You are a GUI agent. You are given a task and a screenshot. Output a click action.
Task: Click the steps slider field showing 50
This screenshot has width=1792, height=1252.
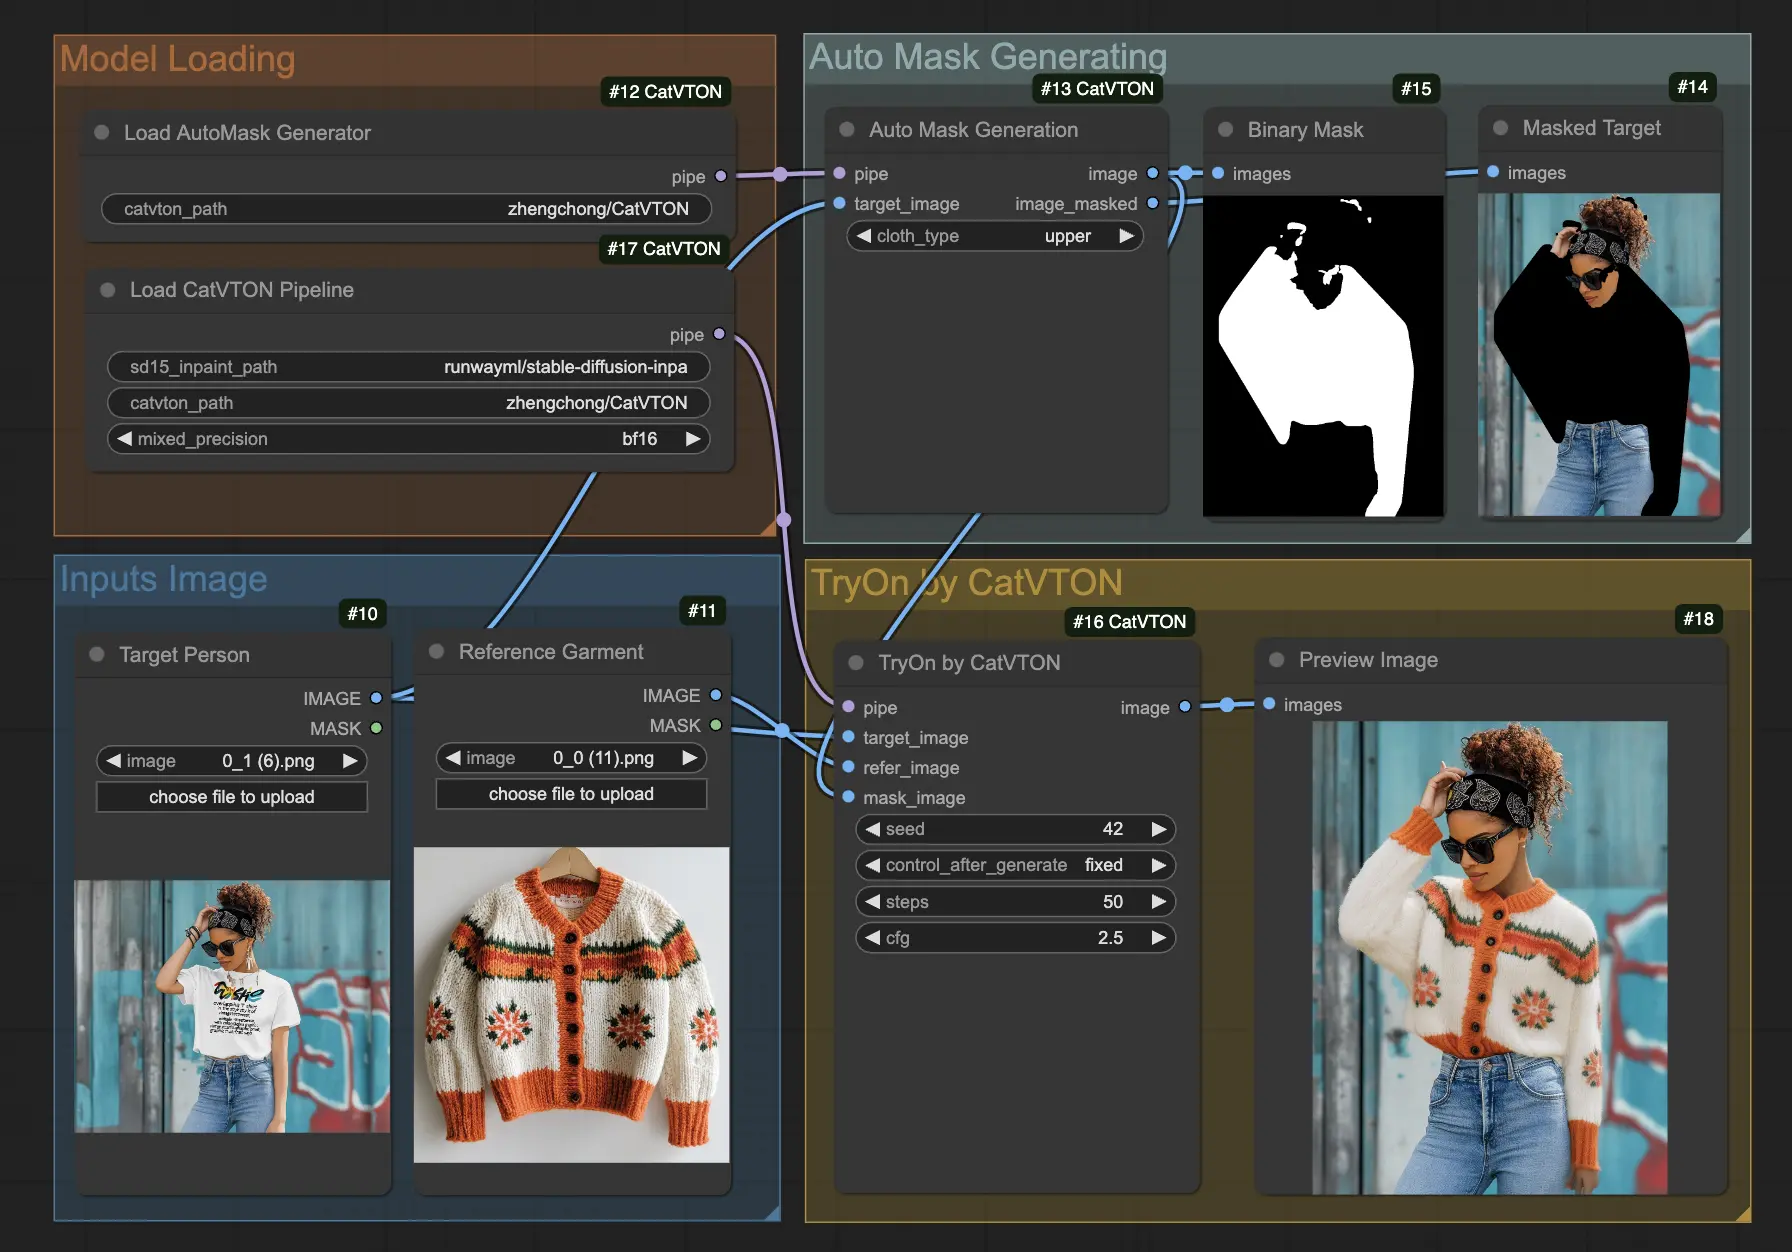coord(1015,902)
